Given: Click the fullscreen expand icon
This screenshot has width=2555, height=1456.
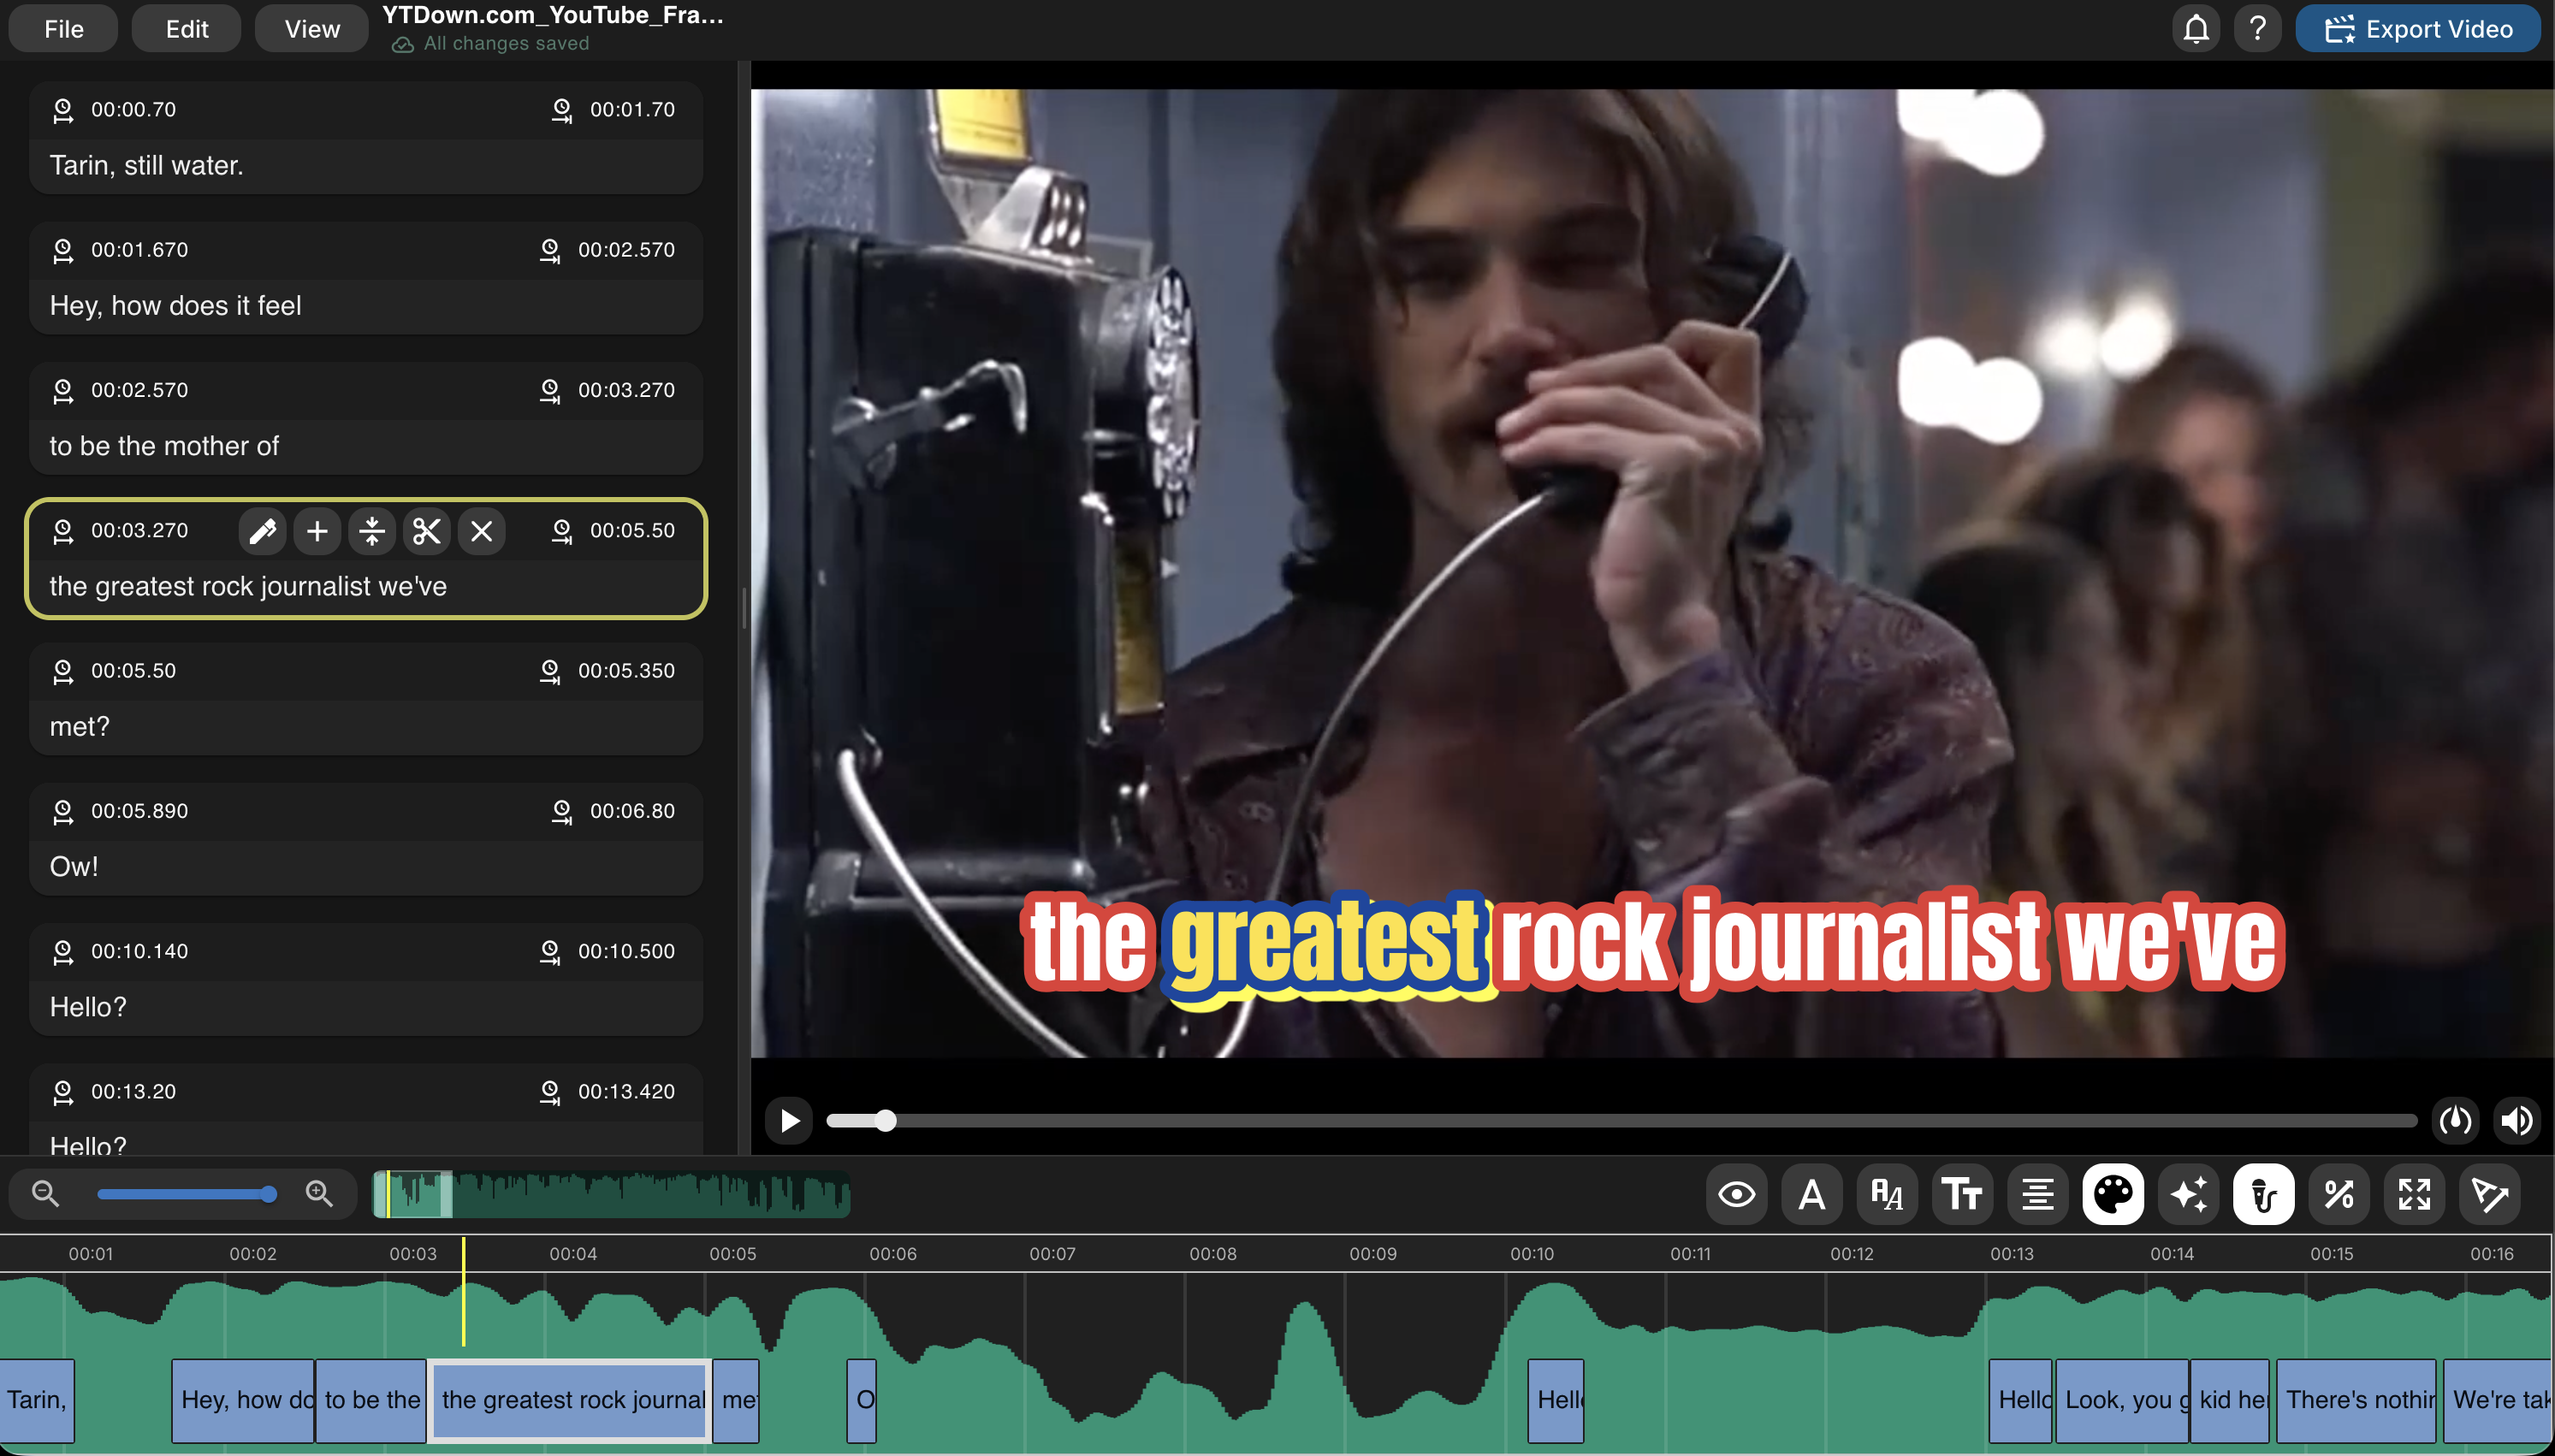Looking at the screenshot, I should click(2414, 1194).
